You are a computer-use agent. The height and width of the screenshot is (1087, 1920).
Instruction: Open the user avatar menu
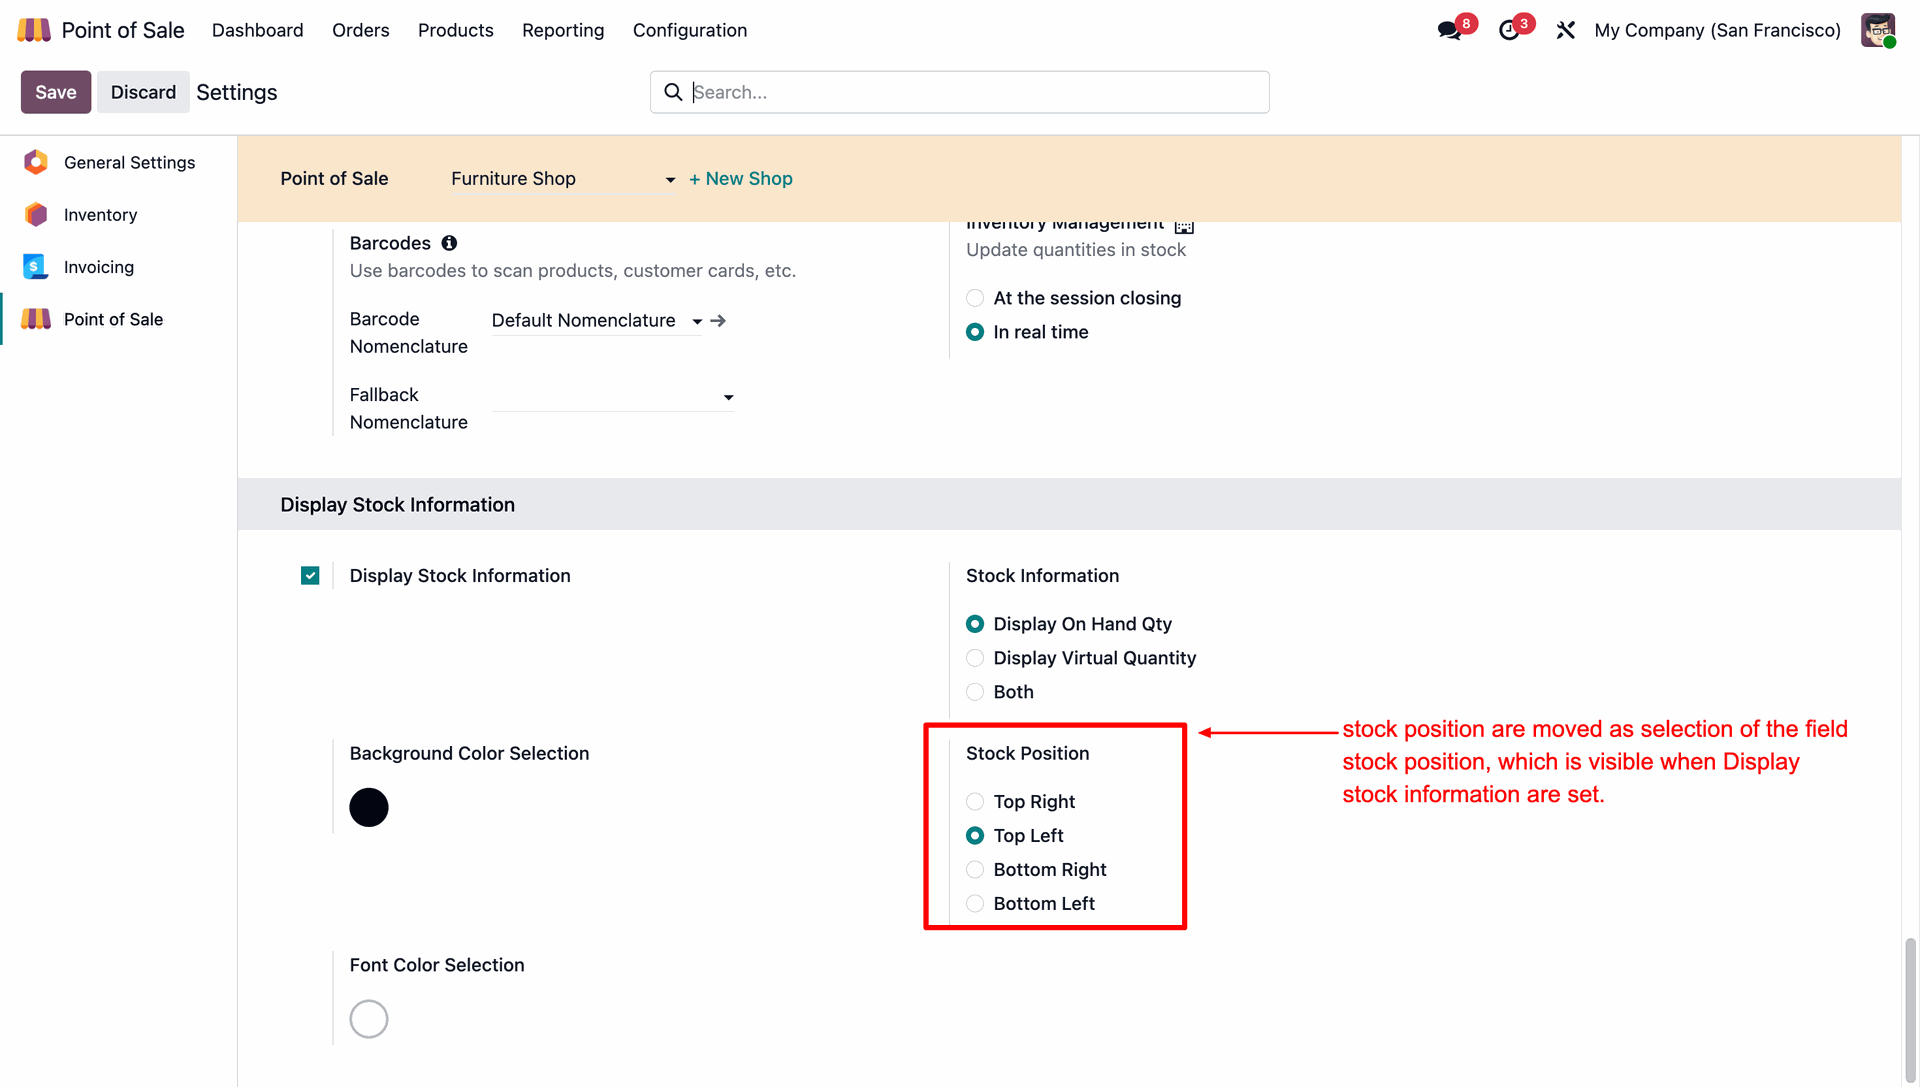pyautogui.click(x=1877, y=30)
